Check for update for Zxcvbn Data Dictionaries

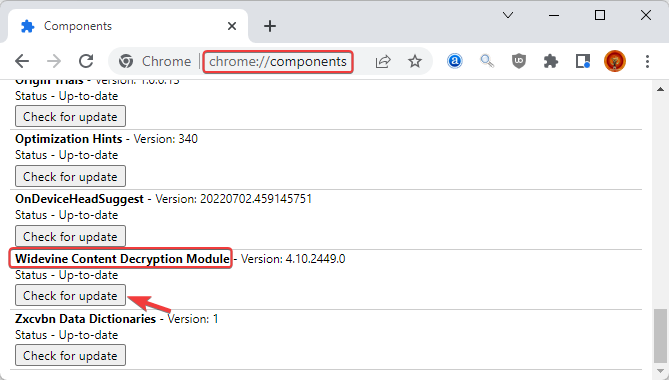(70, 355)
